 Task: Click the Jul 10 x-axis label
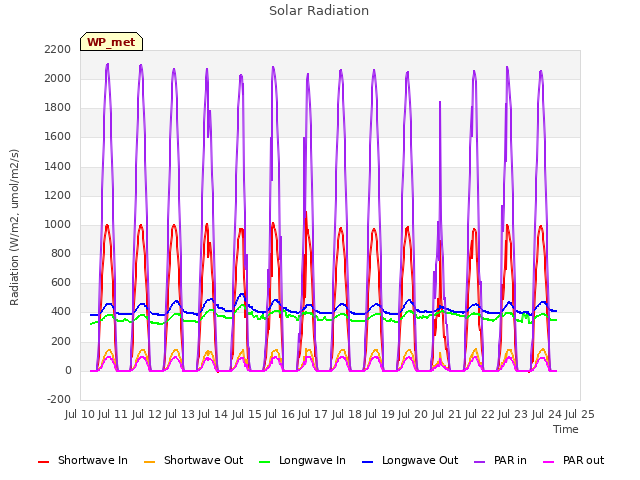point(80,414)
